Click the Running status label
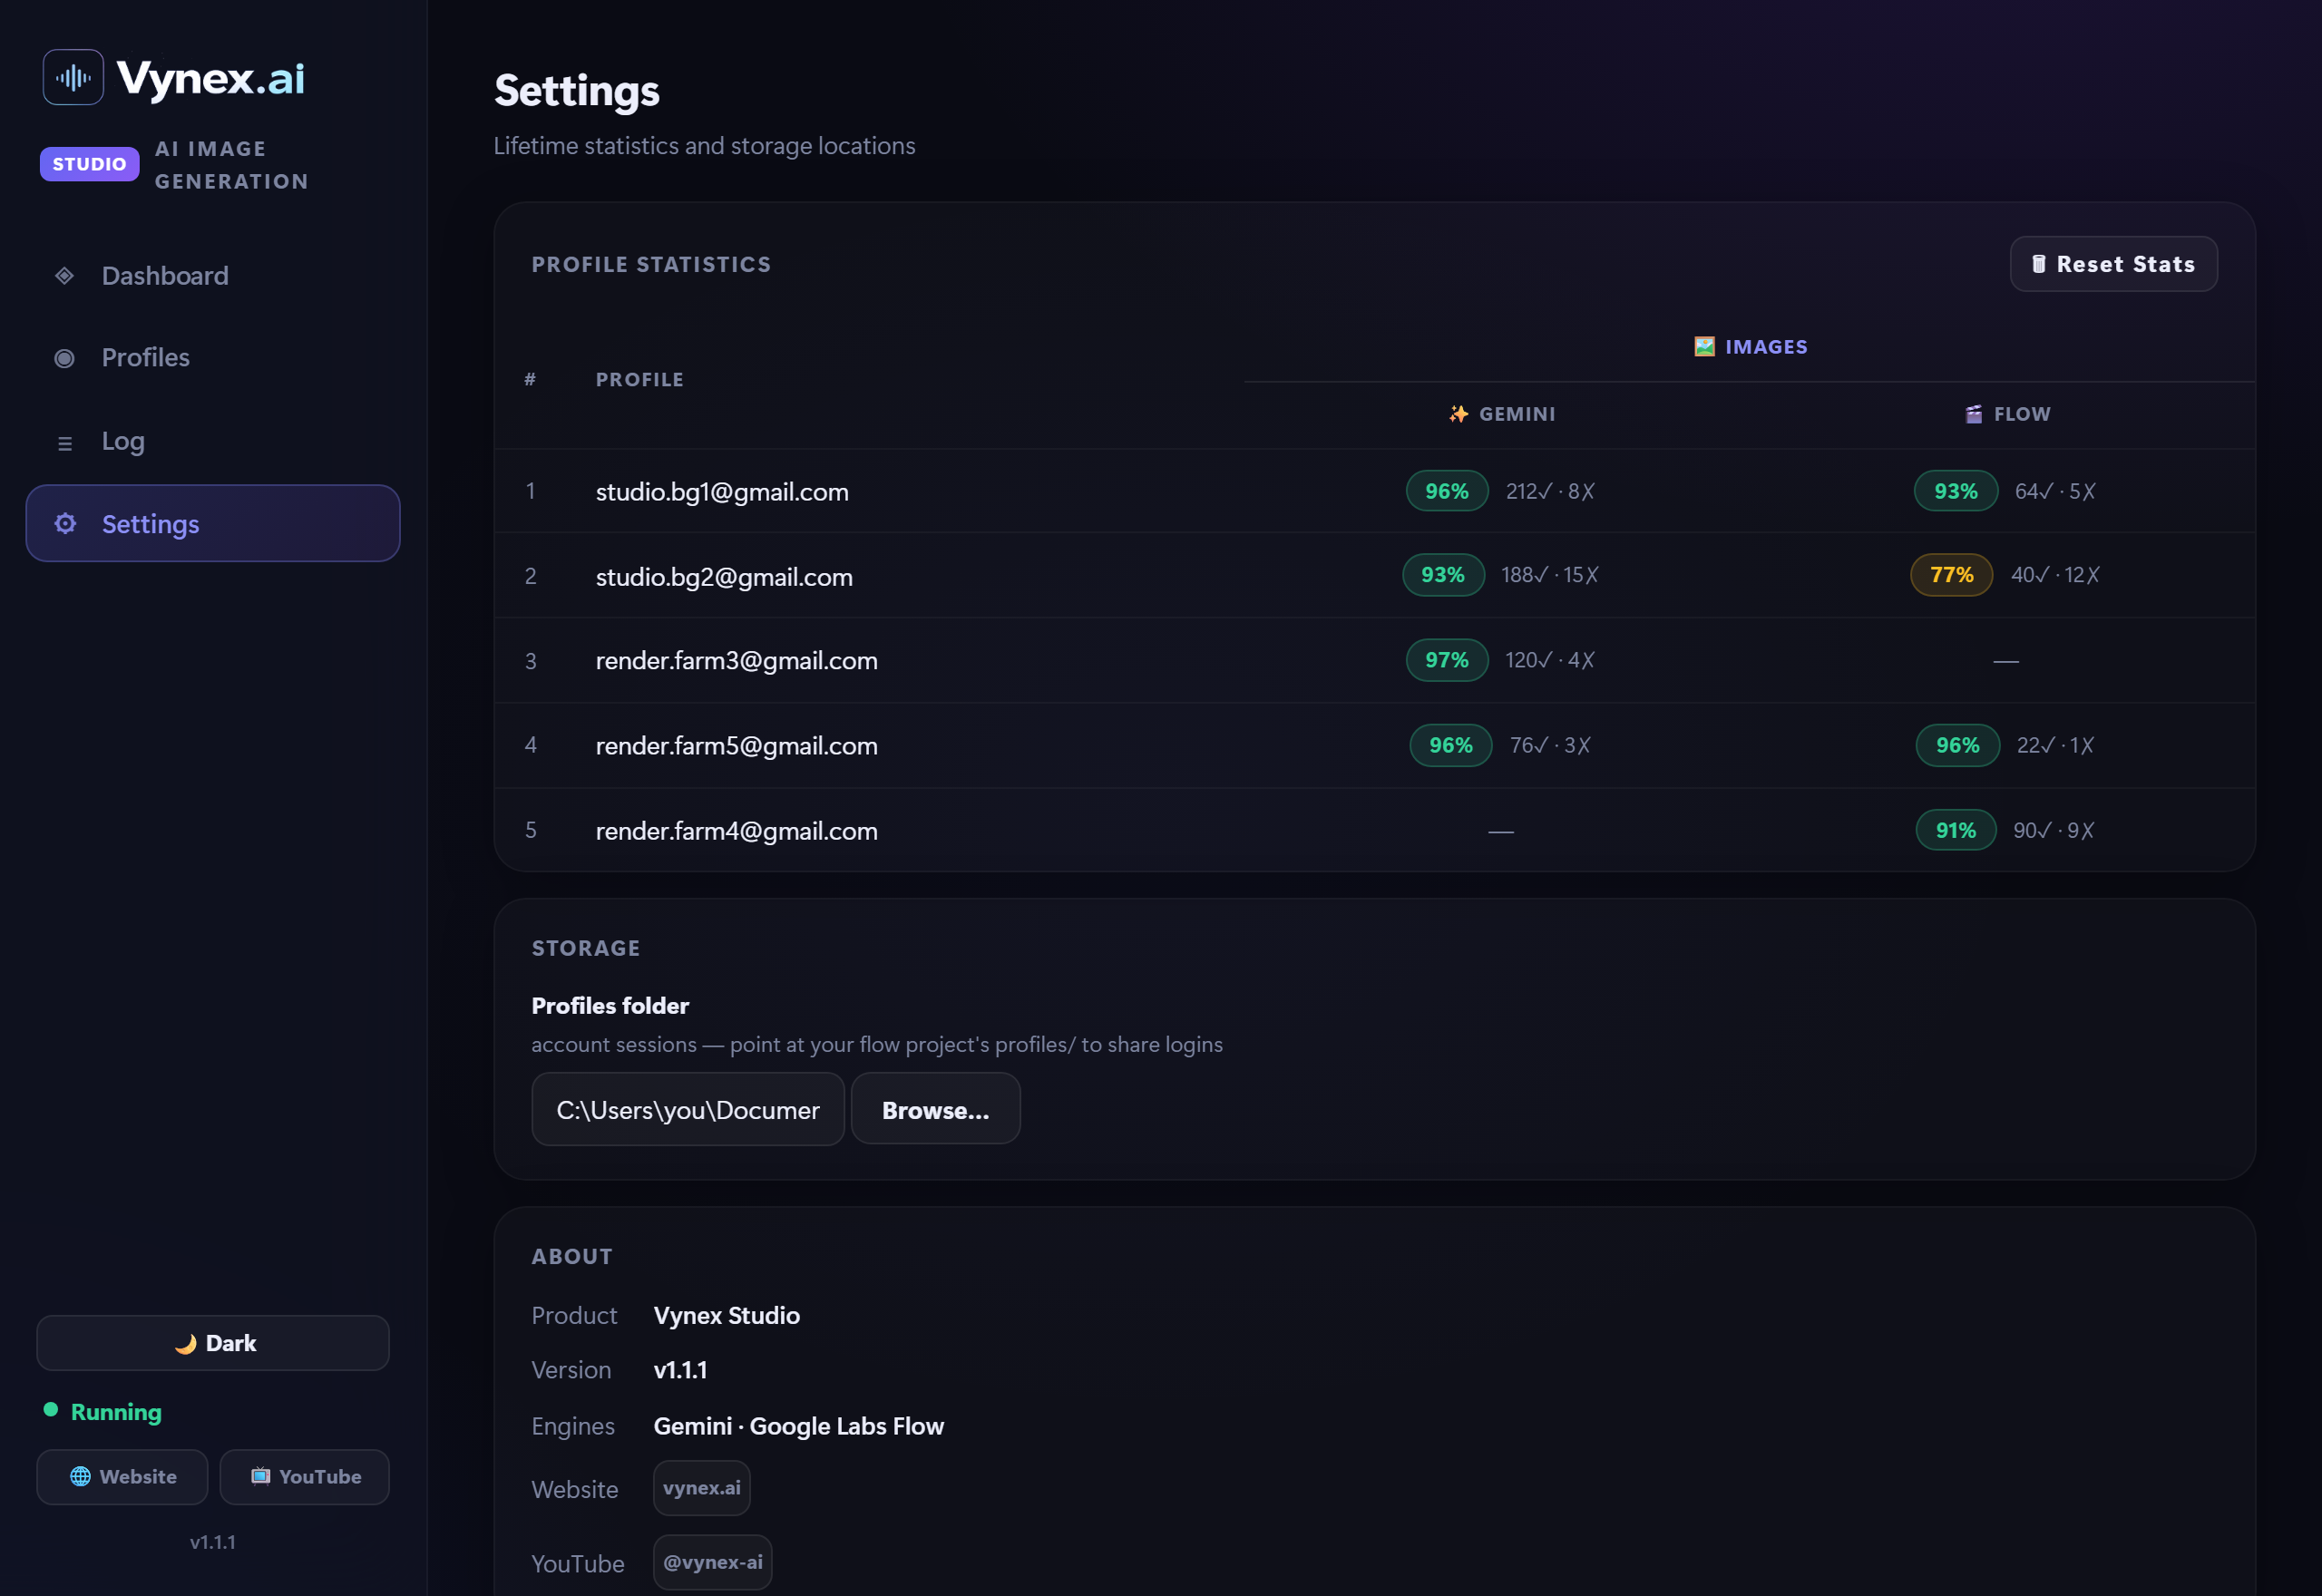The width and height of the screenshot is (2322, 1596). pos(116,1412)
